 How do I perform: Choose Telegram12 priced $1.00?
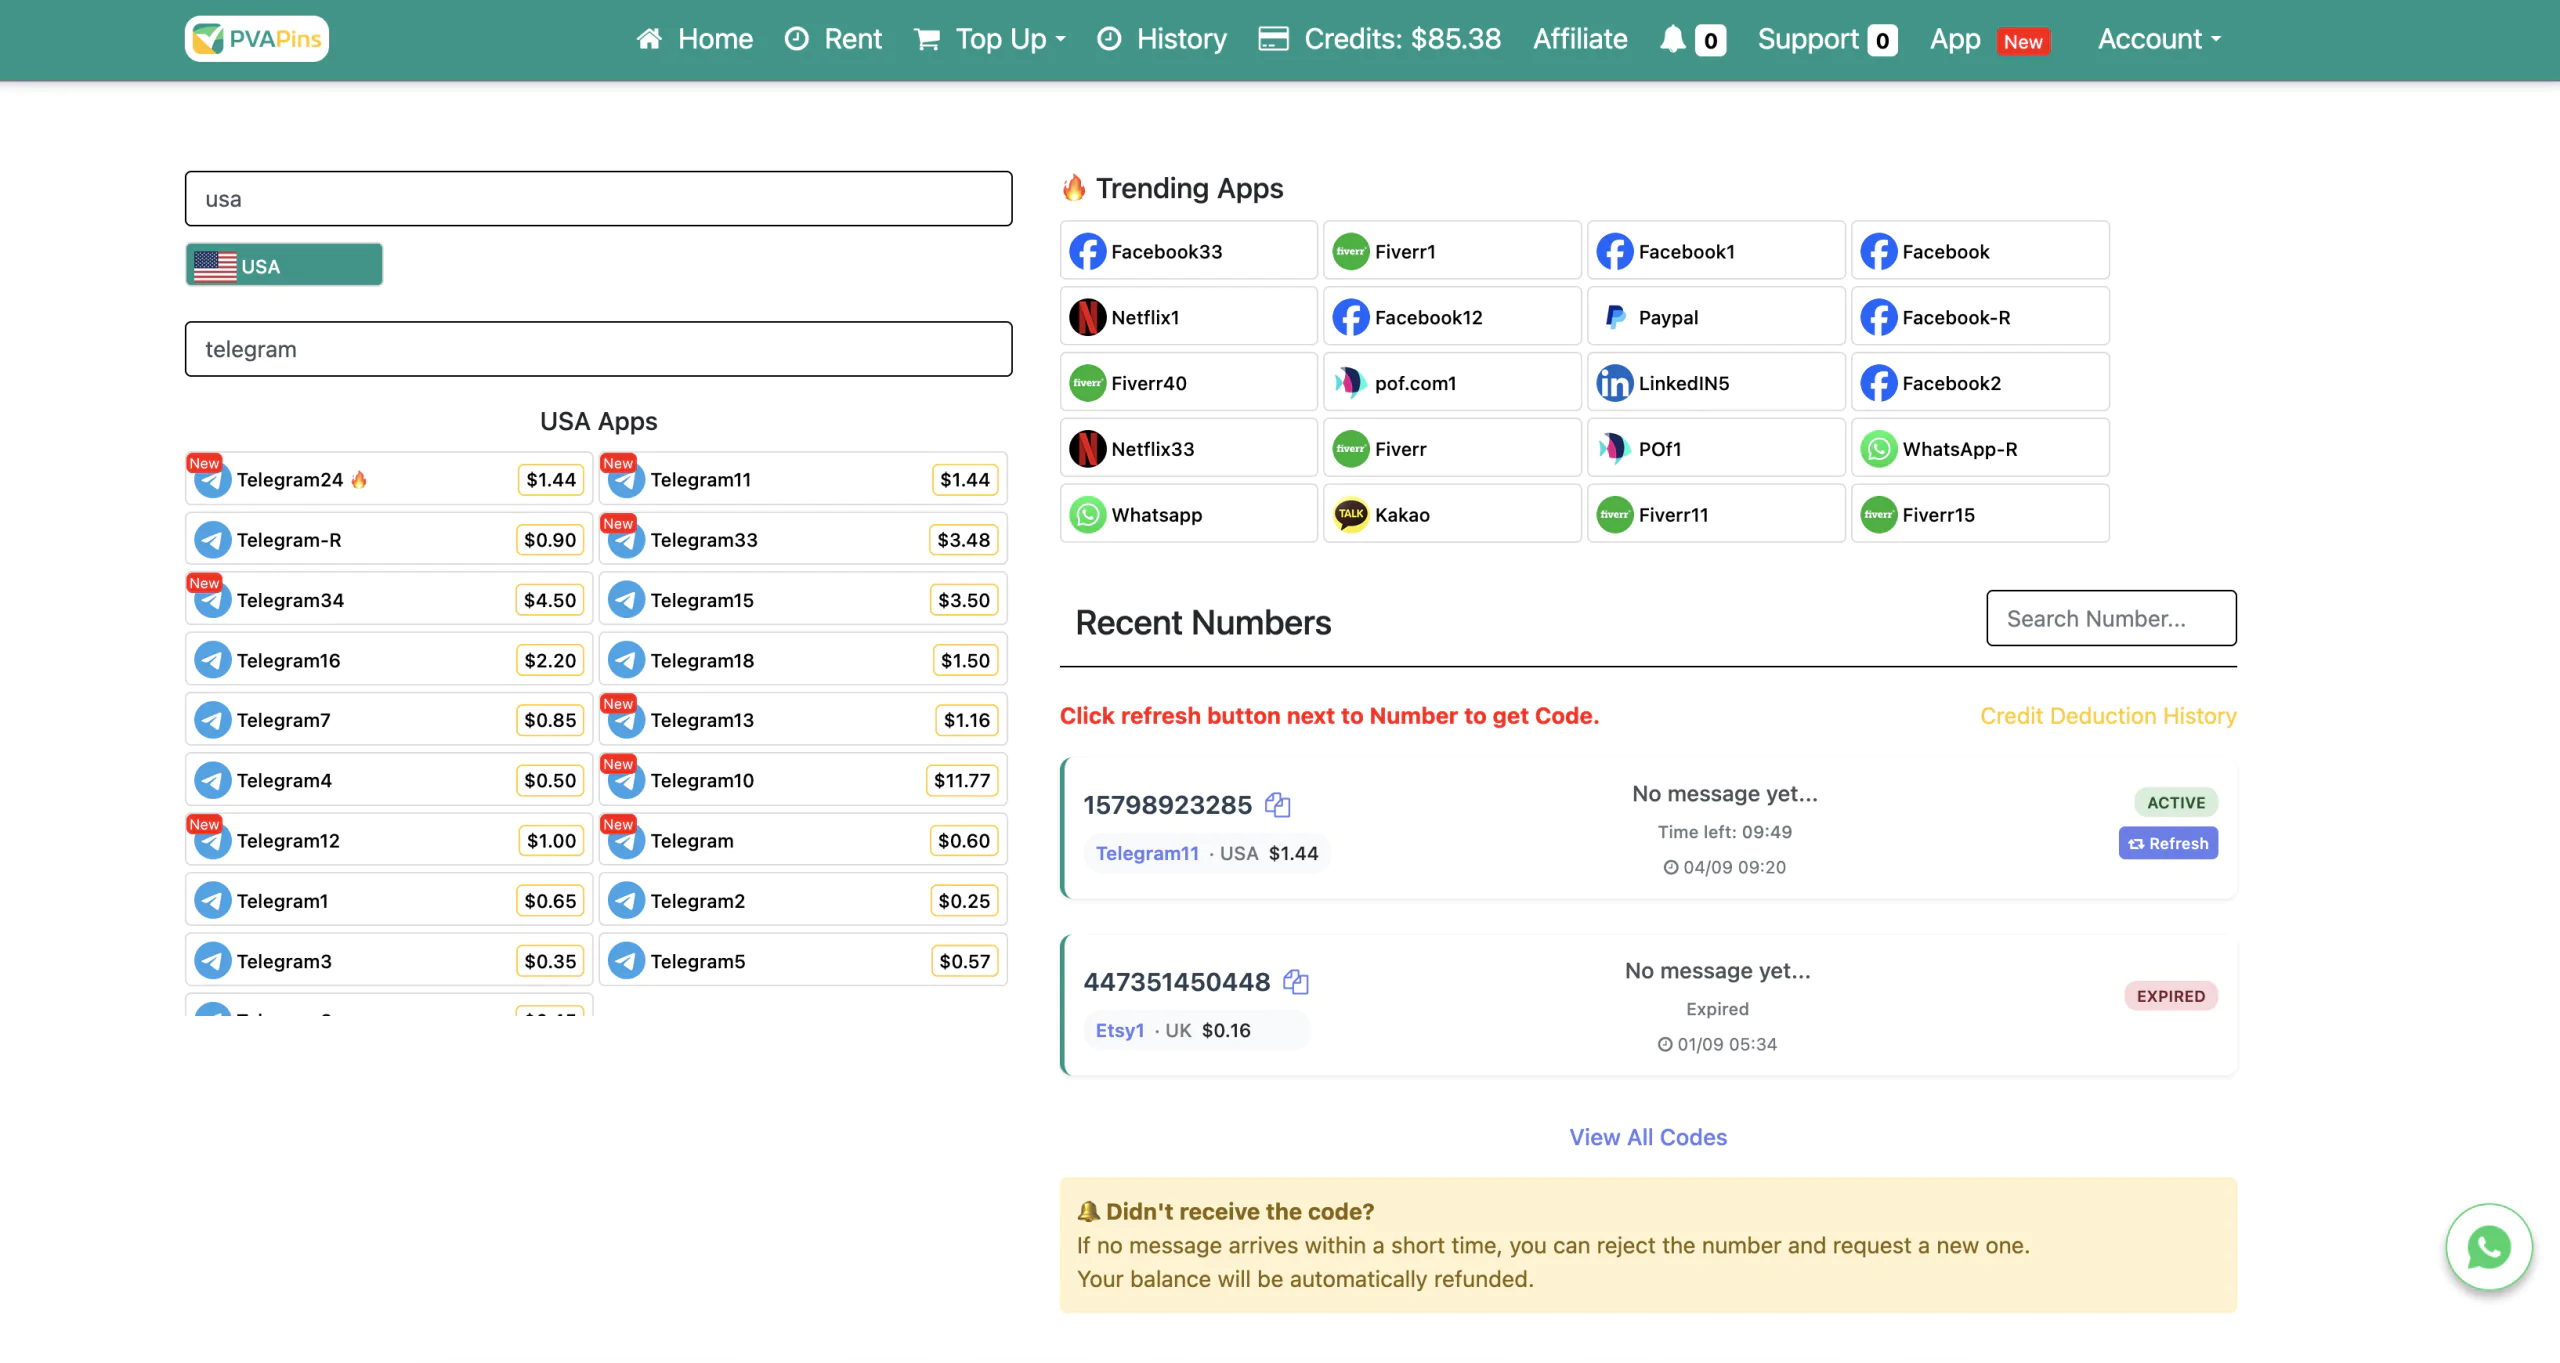pyautogui.click(x=389, y=841)
